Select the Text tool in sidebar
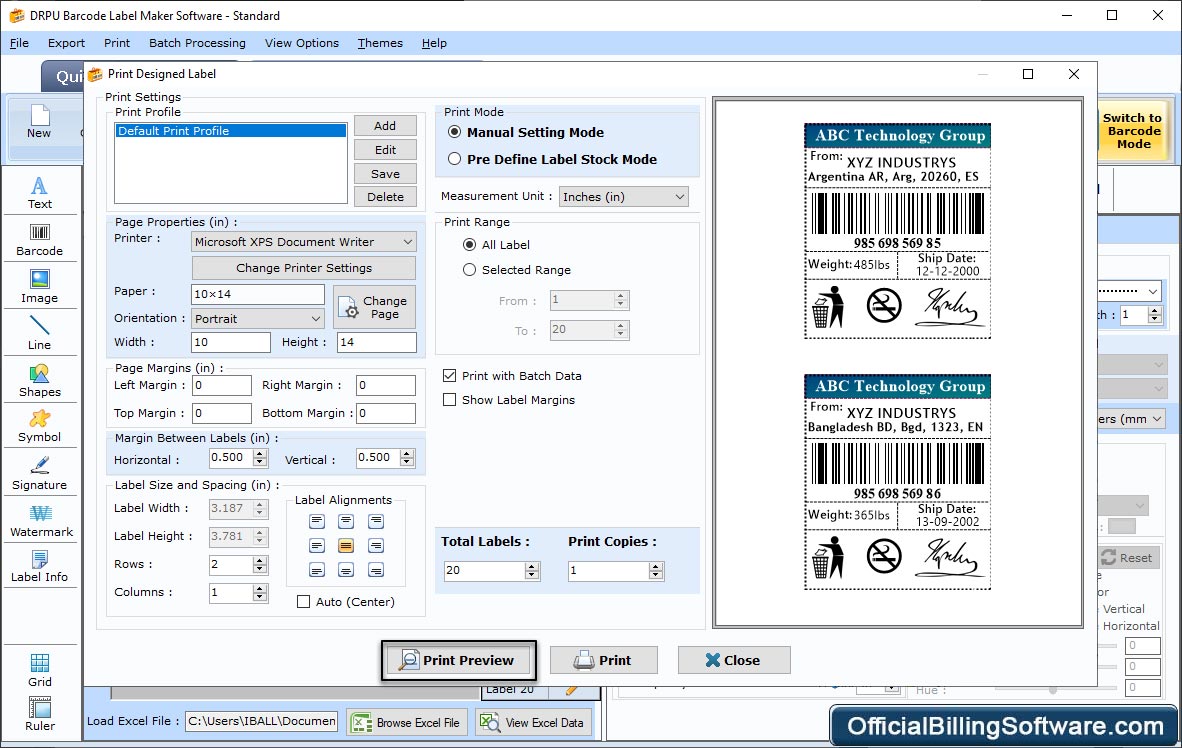This screenshot has height=748, width=1182. [39, 192]
